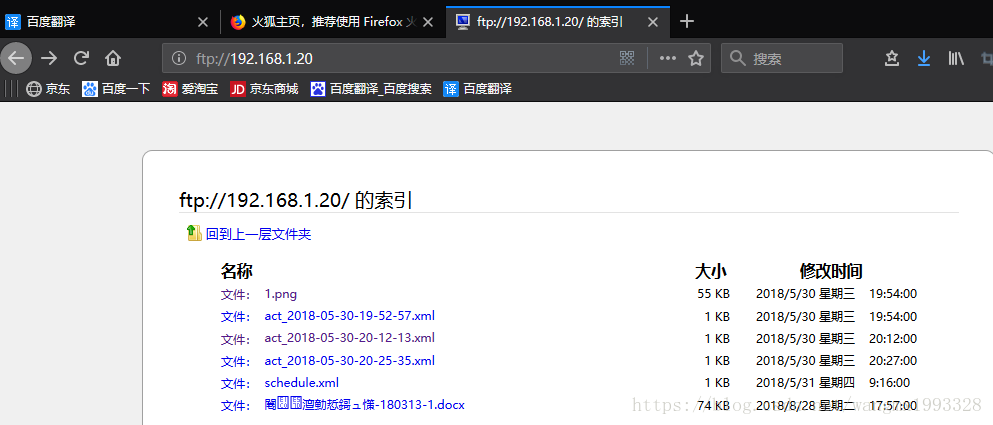This screenshot has height=425, width=993.
Task: Open the 爱淘宝 bookmark
Action: click(x=190, y=89)
